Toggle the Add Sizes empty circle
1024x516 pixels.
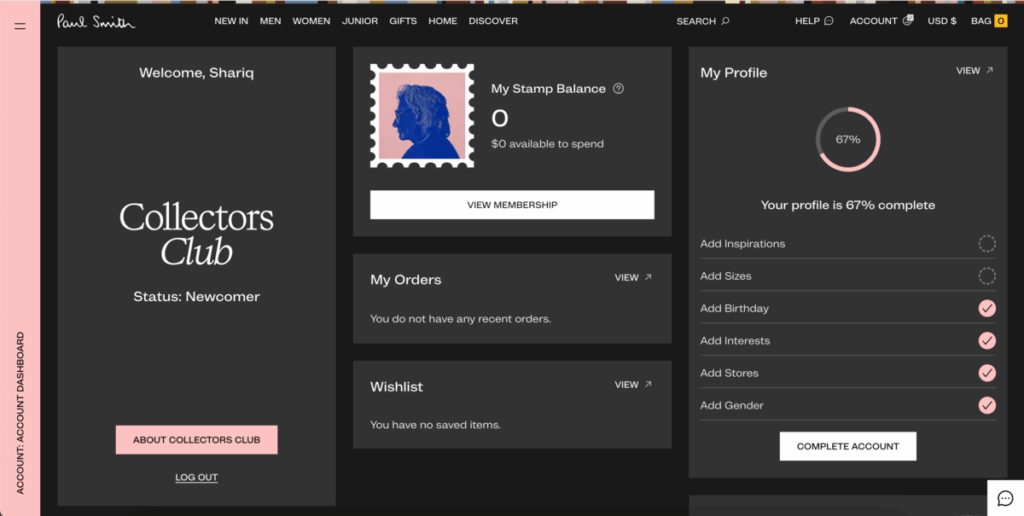[x=987, y=276]
